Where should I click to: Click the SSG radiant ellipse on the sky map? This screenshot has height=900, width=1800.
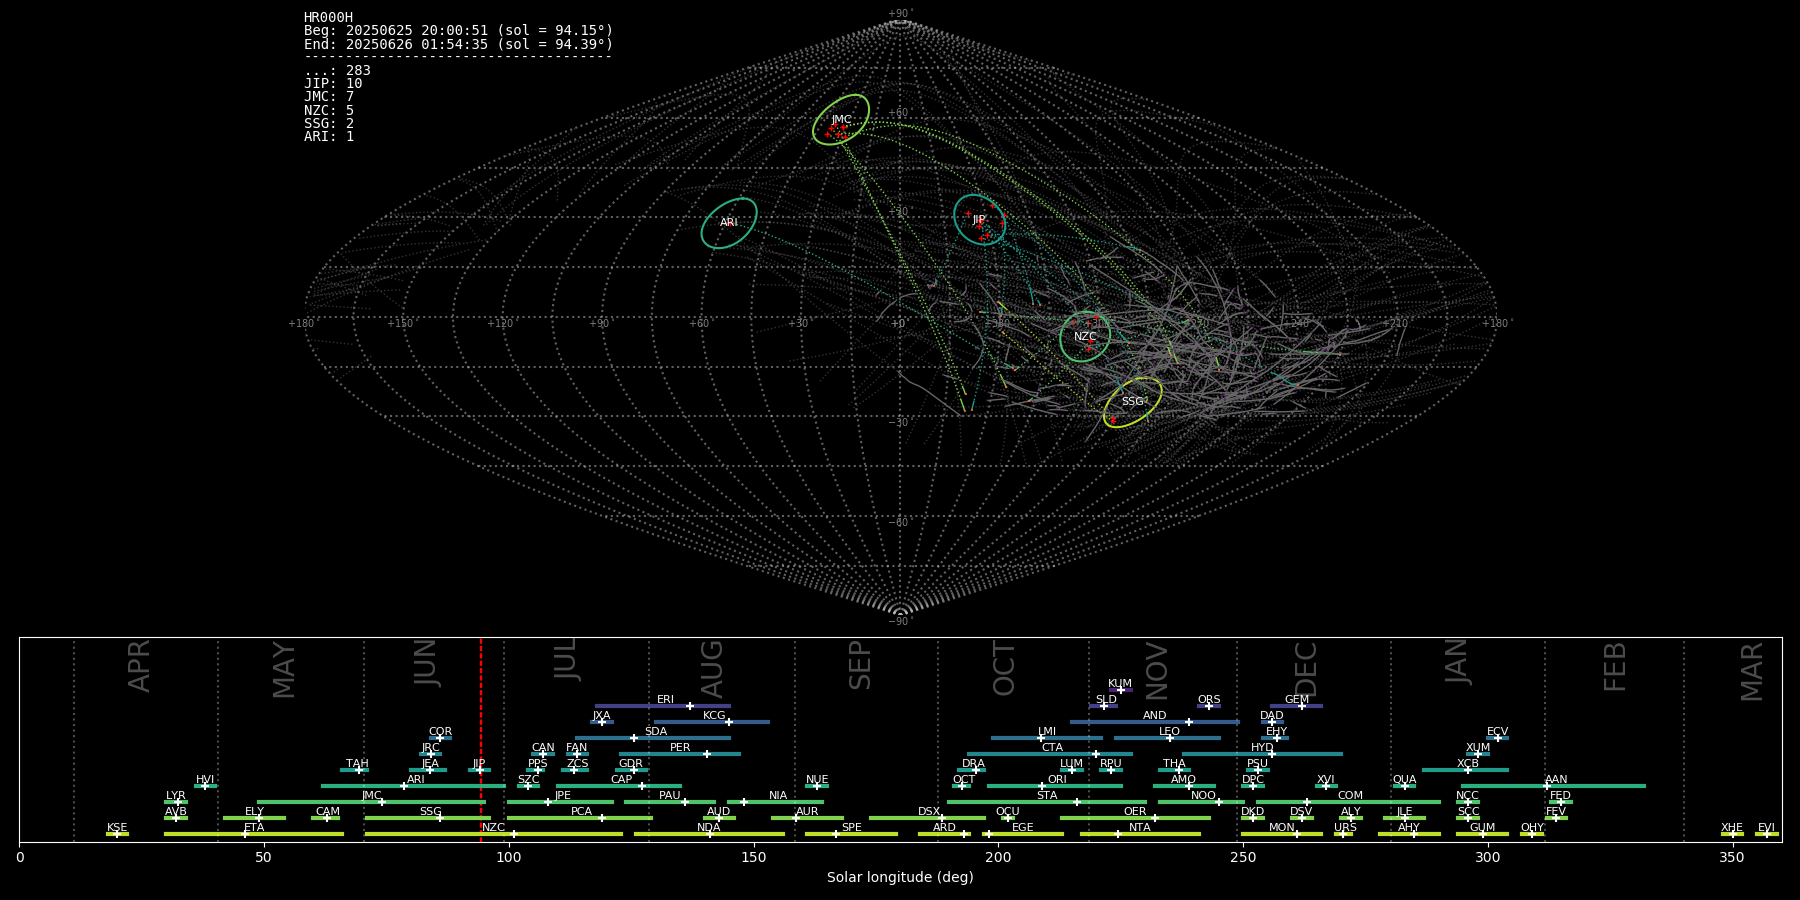click(1133, 402)
